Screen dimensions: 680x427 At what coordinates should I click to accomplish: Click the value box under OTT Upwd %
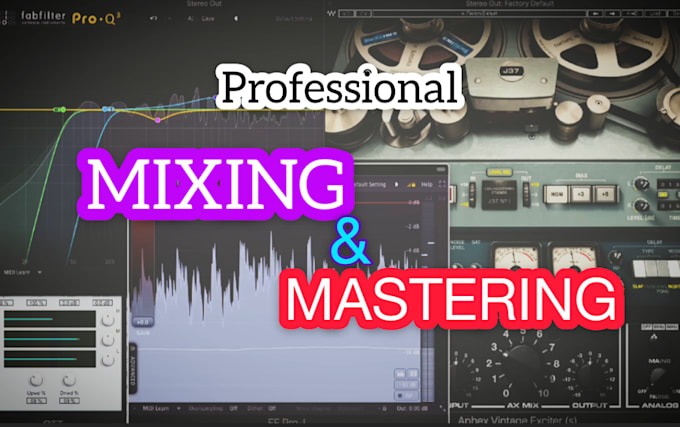click(36, 401)
